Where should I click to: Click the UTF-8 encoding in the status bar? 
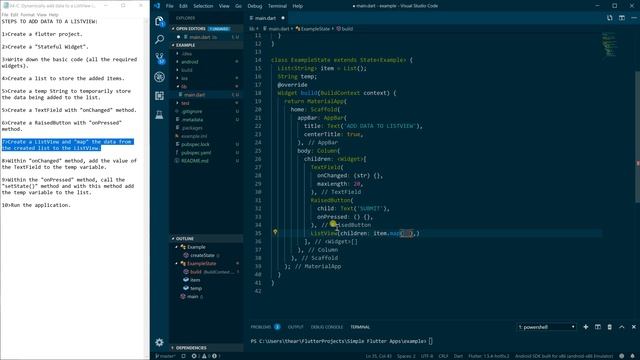coord(427,356)
